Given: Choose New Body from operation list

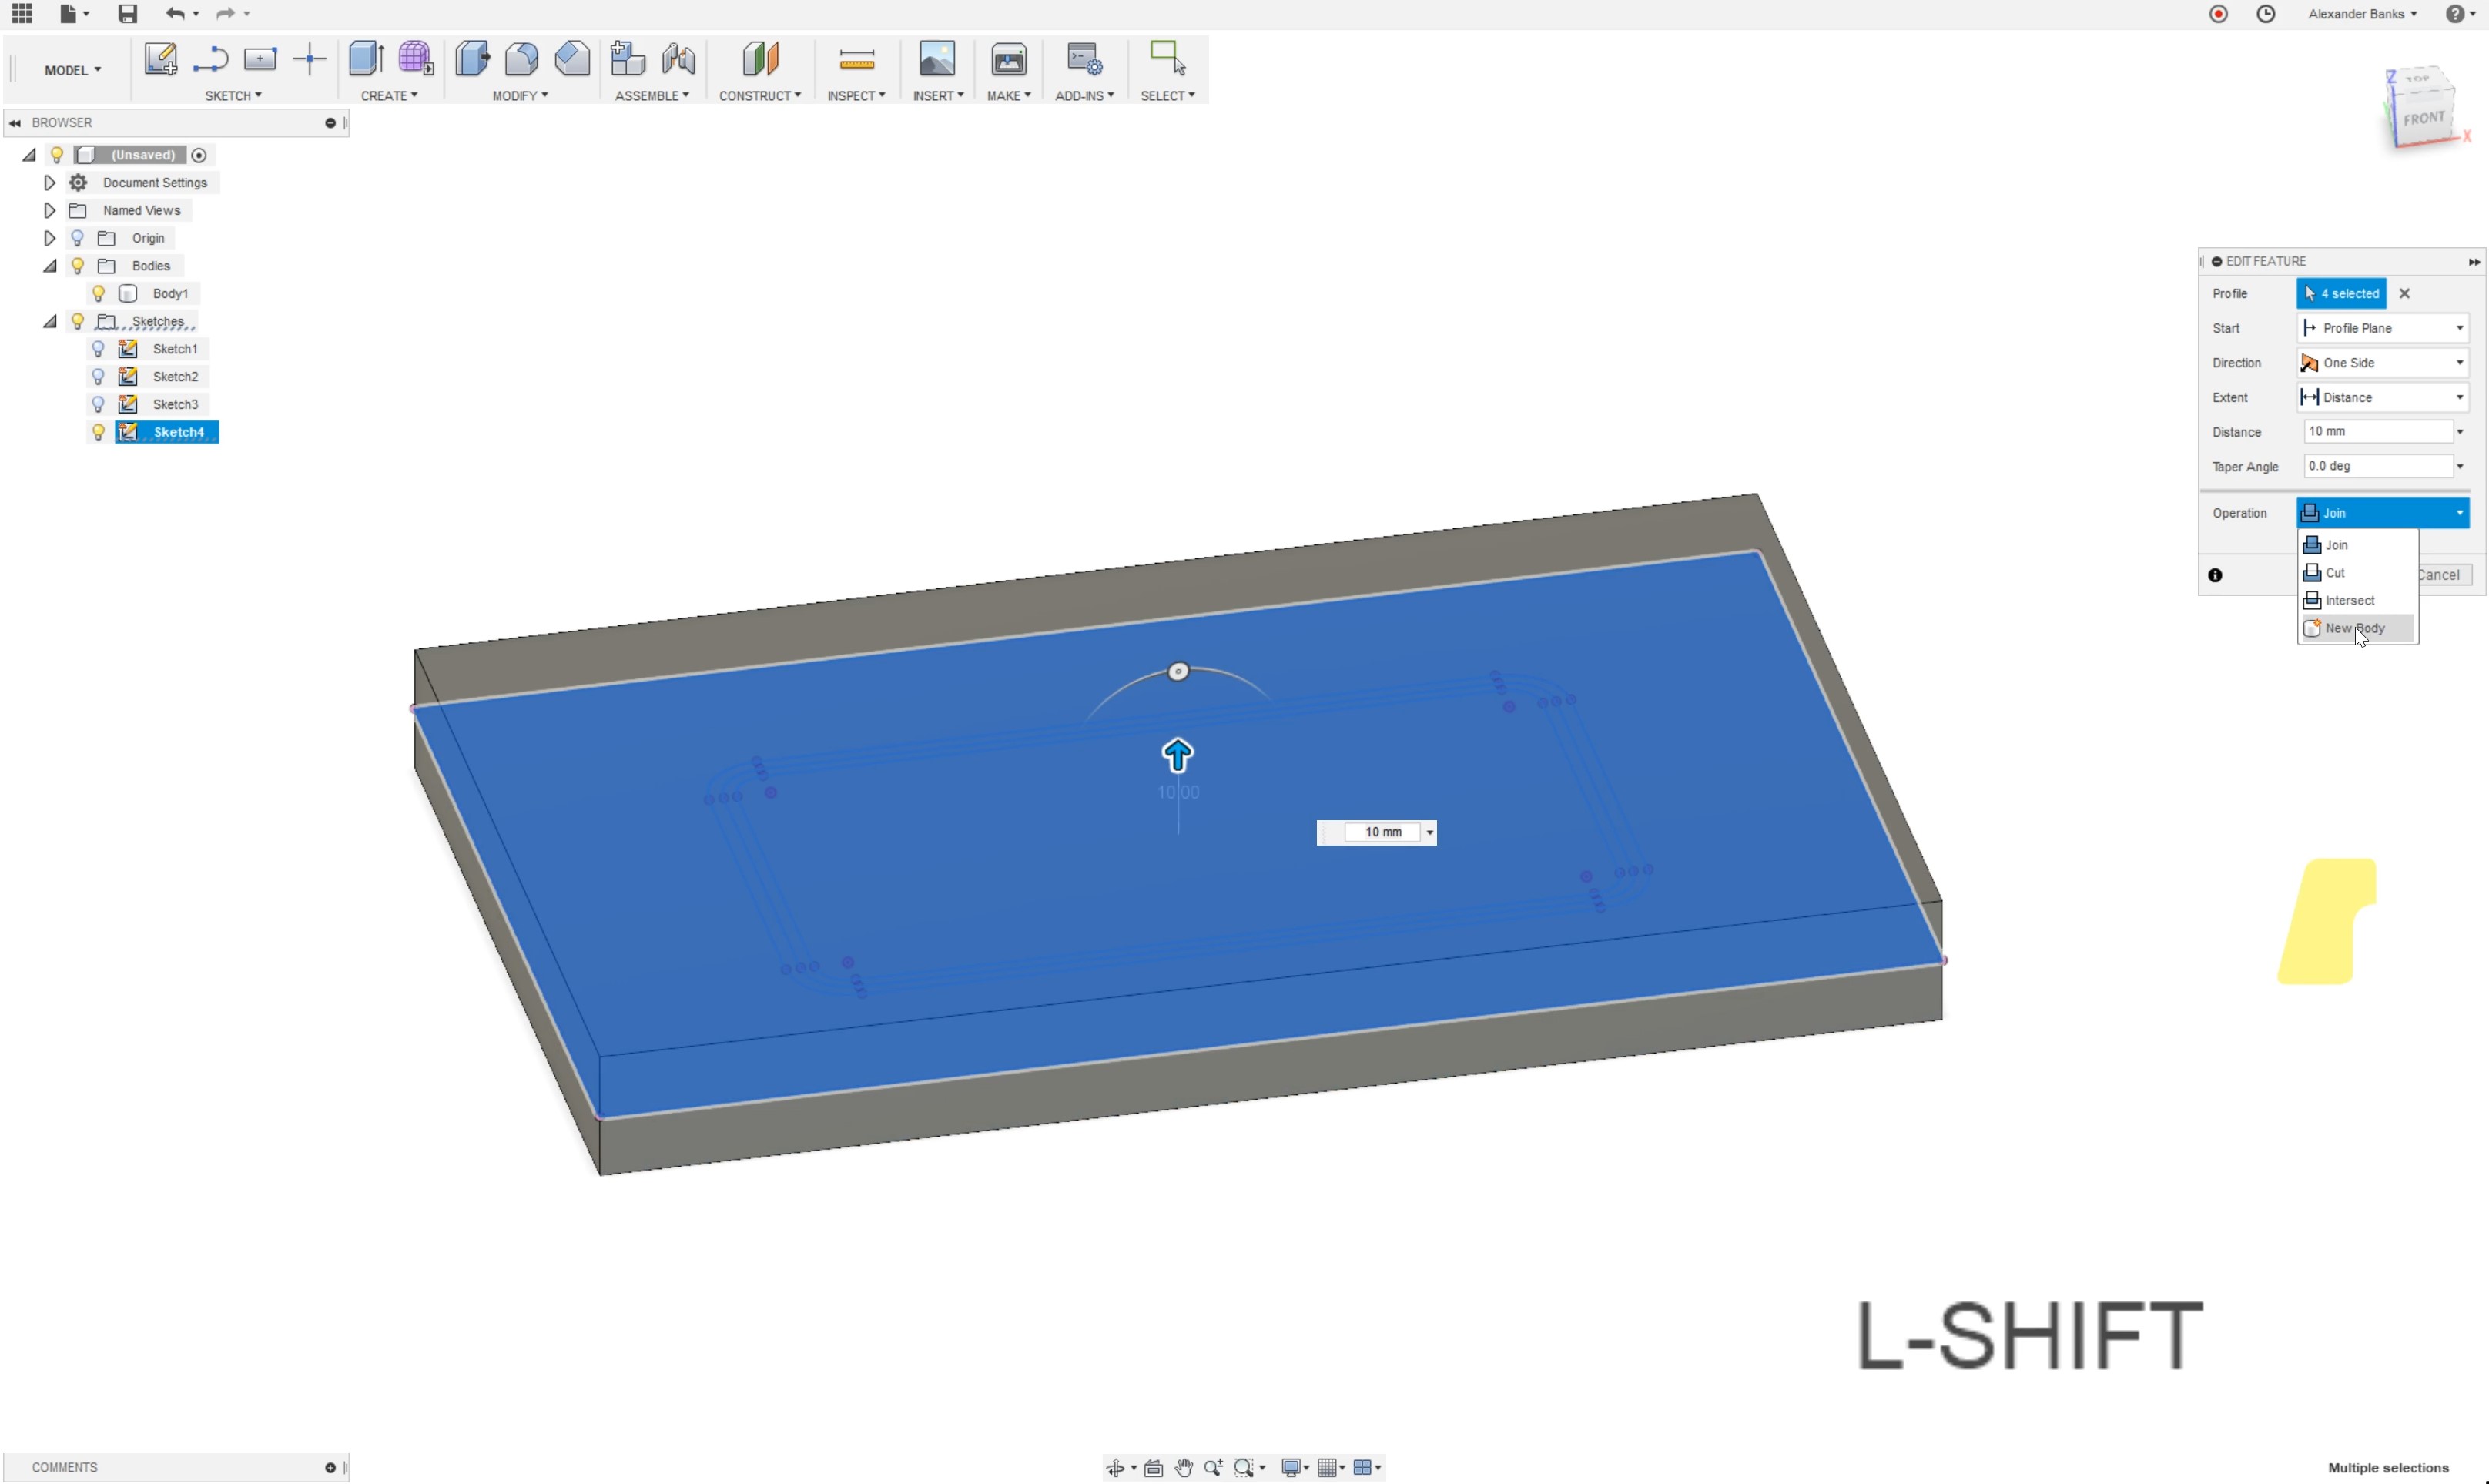Looking at the screenshot, I should coord(2354,628).
